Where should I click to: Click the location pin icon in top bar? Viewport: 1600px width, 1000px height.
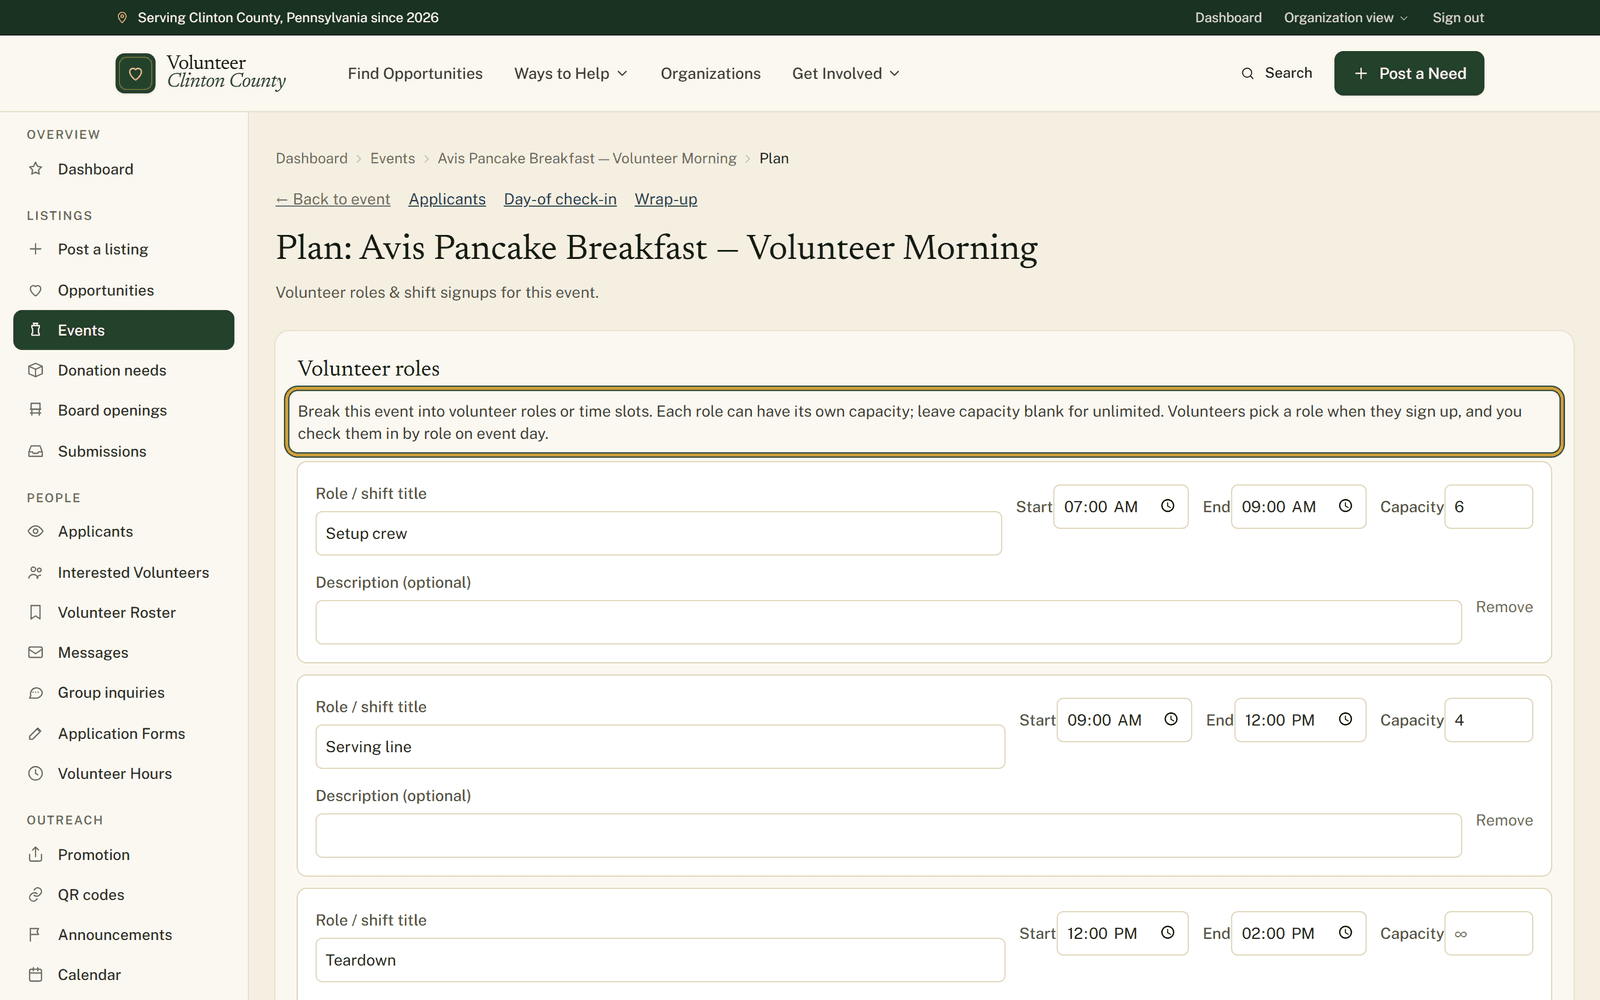(122, 18)
